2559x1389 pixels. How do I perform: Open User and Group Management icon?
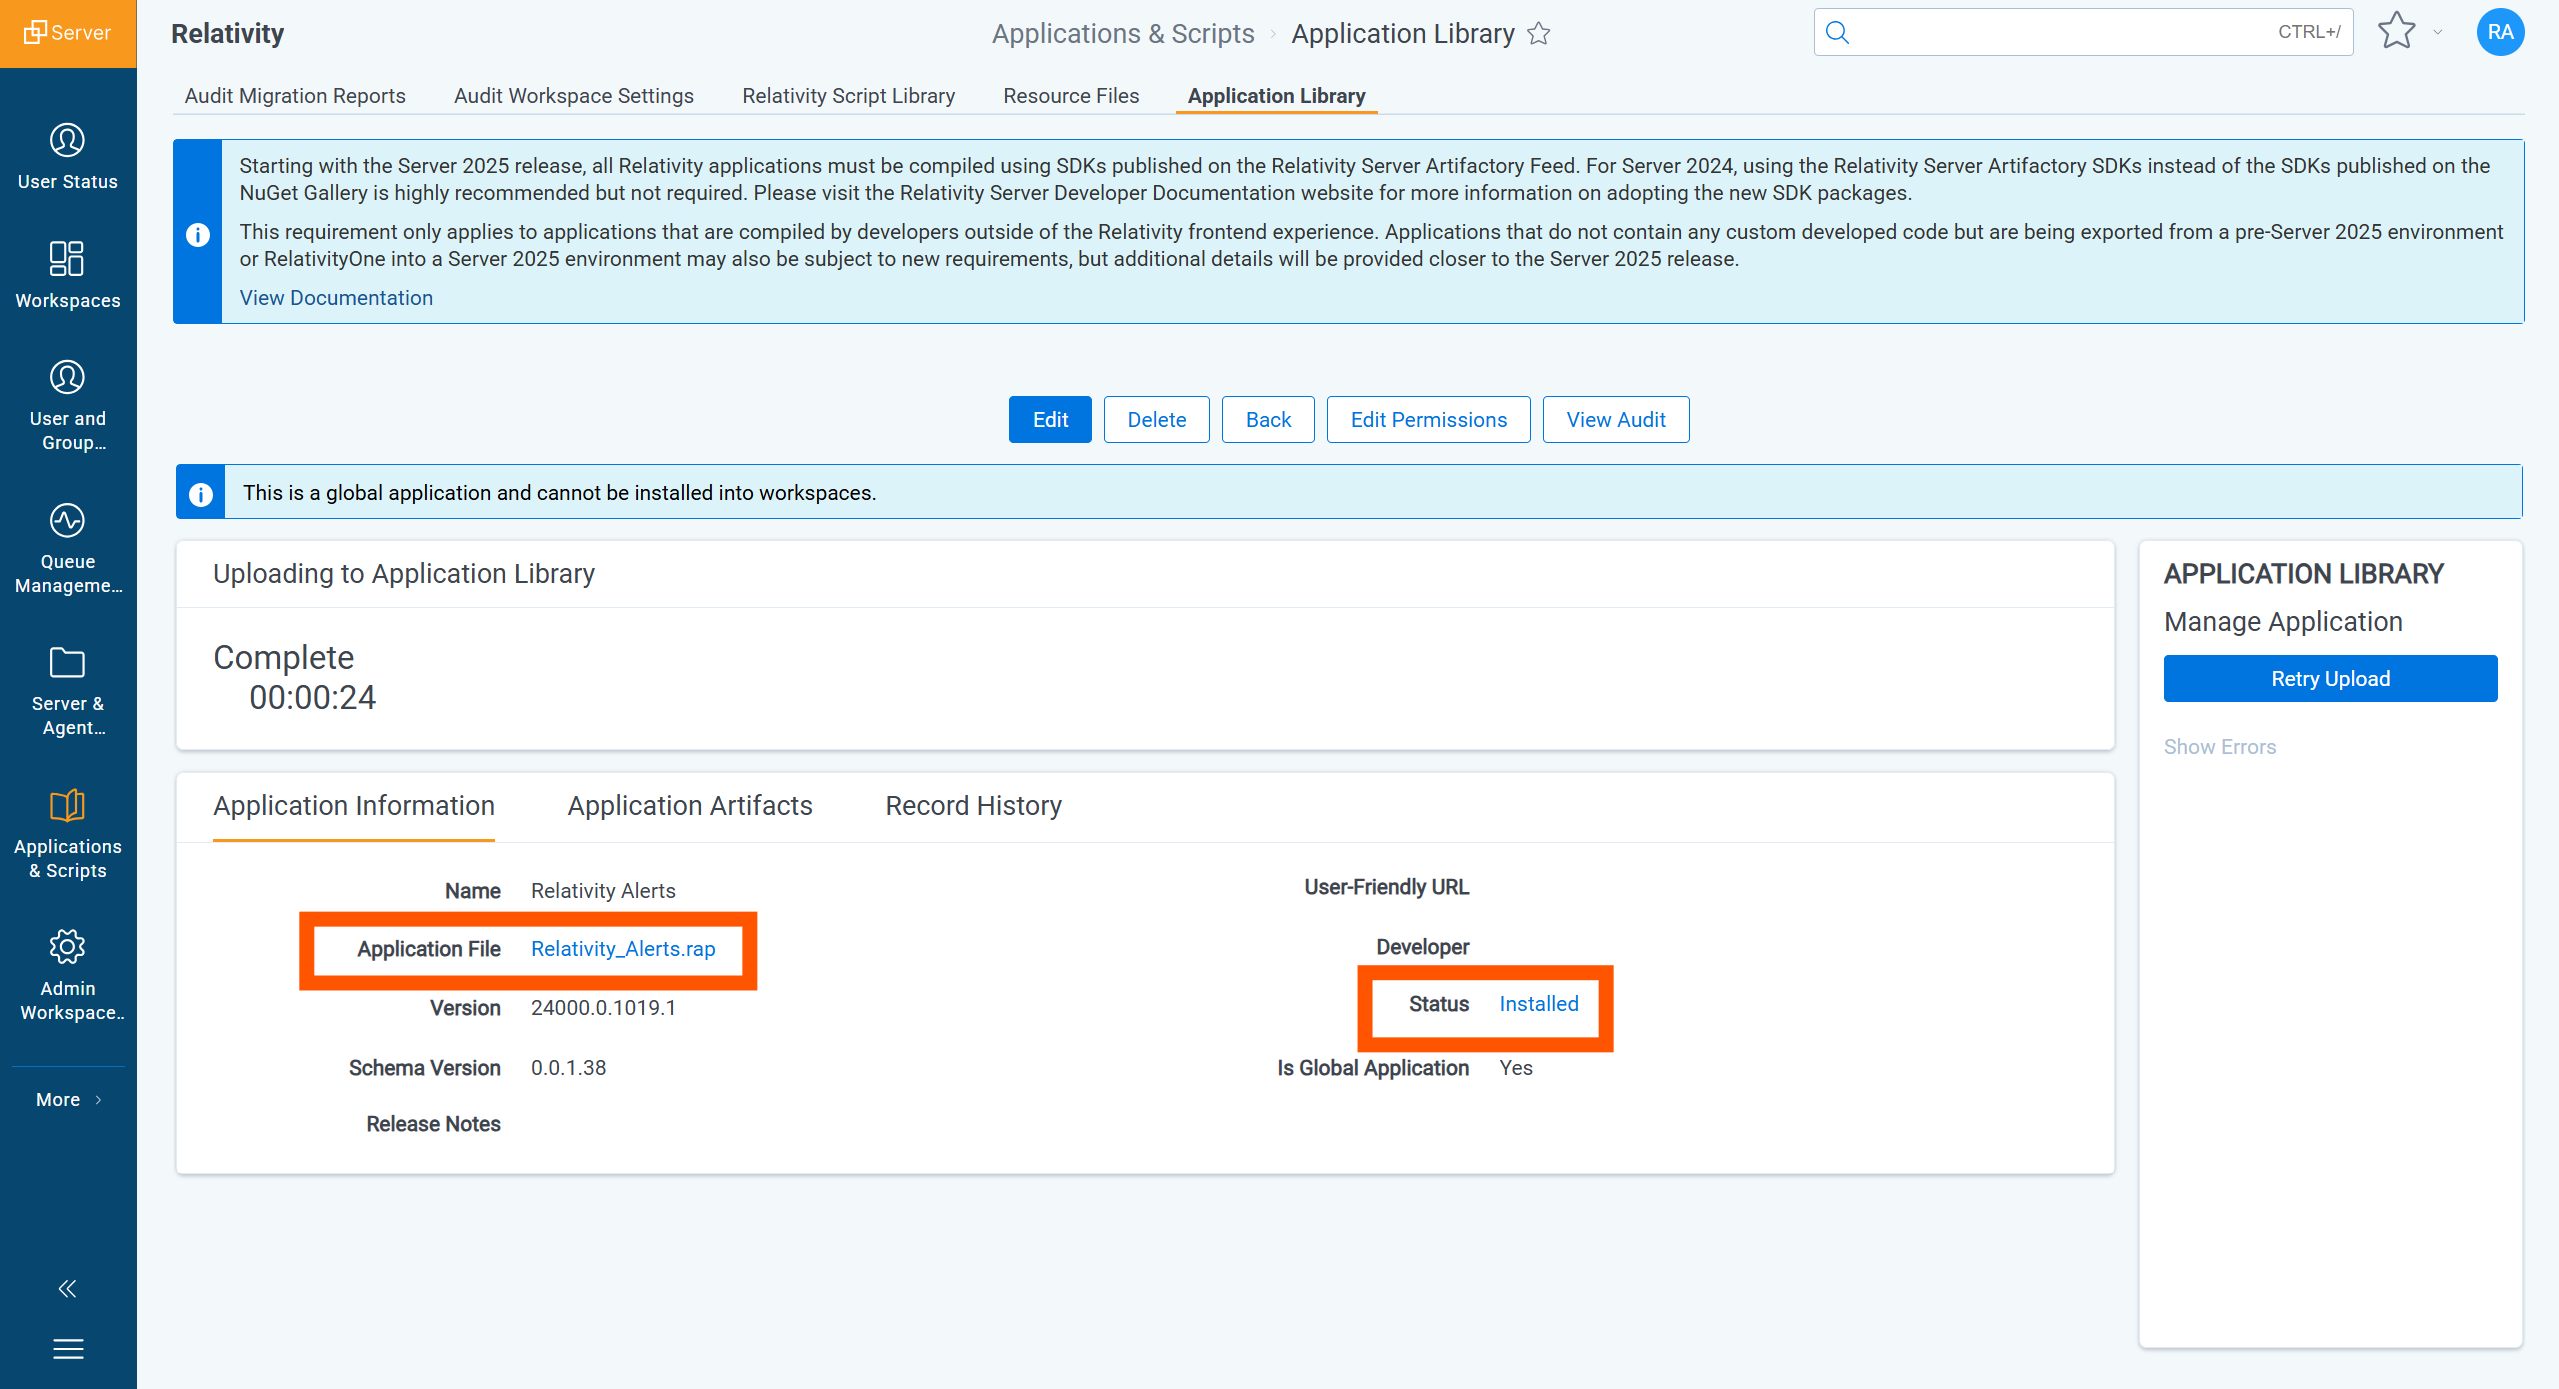coord(67,378)
